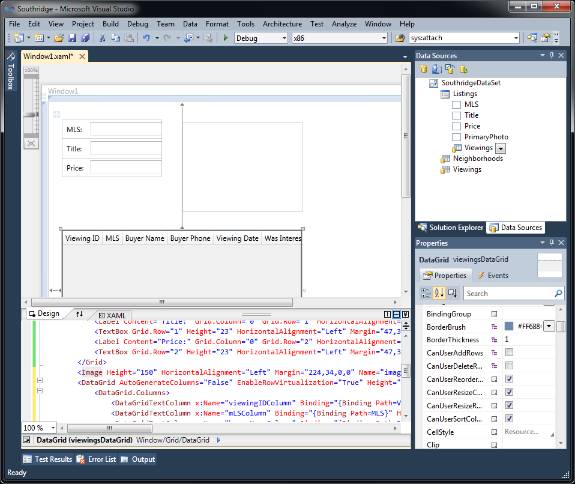Click the vertical split view icon

click(387, 314)
